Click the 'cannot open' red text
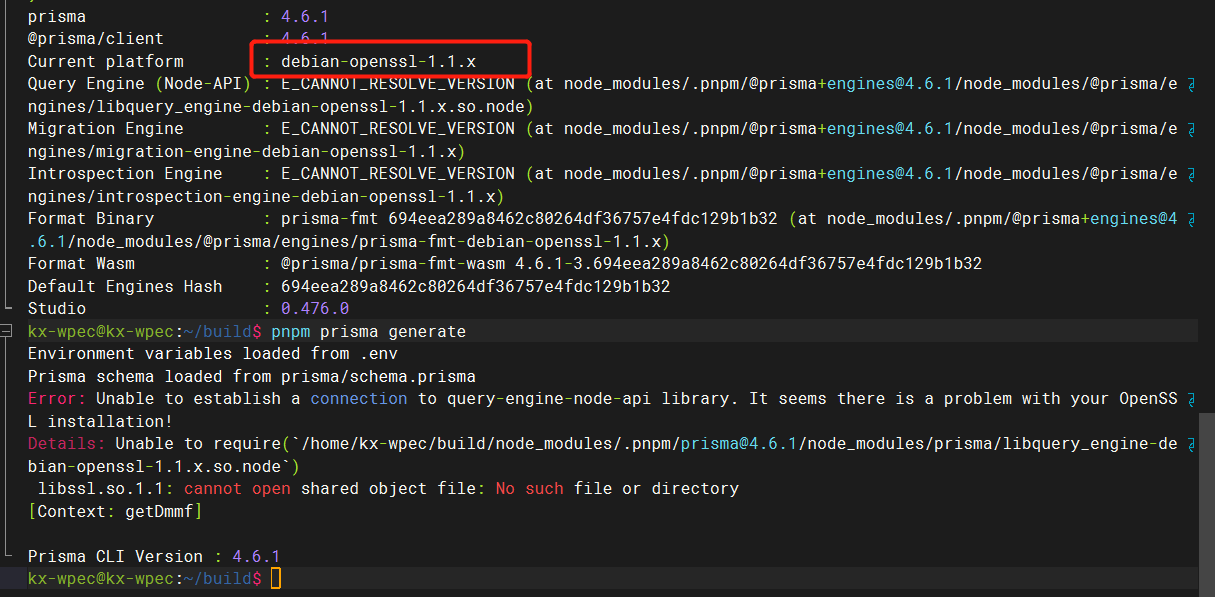 click(237, 488)
